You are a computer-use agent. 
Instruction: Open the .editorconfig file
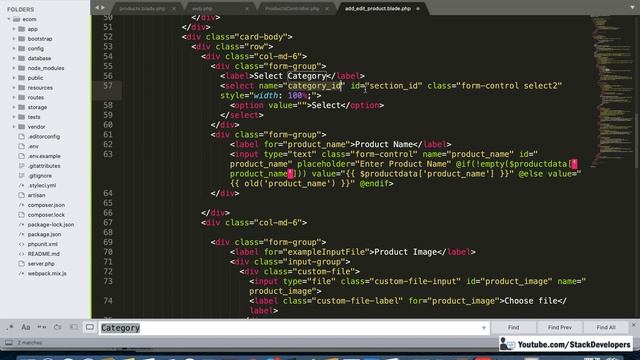tap(44, 137)
